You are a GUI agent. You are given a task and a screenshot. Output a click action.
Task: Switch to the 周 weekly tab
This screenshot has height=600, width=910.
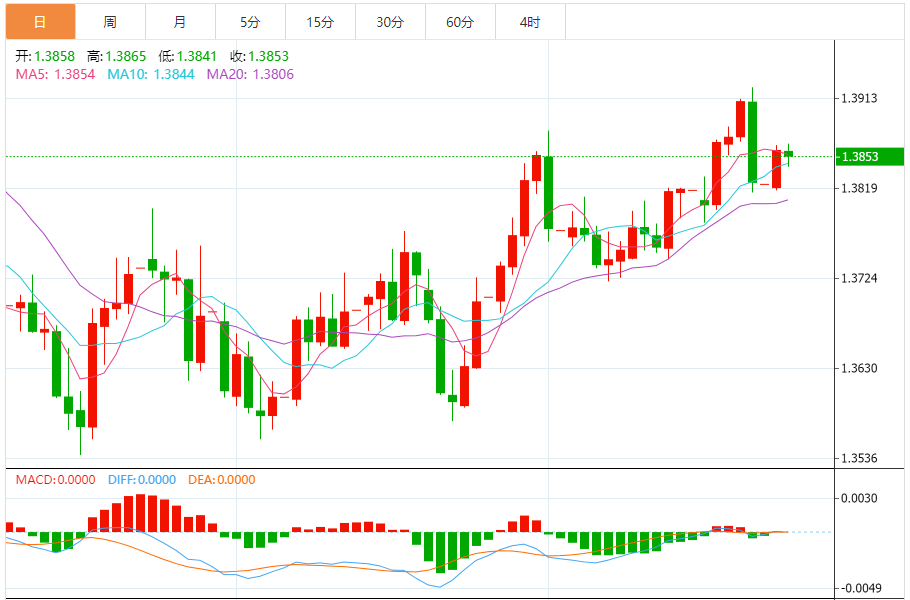[x=110, y=22]
